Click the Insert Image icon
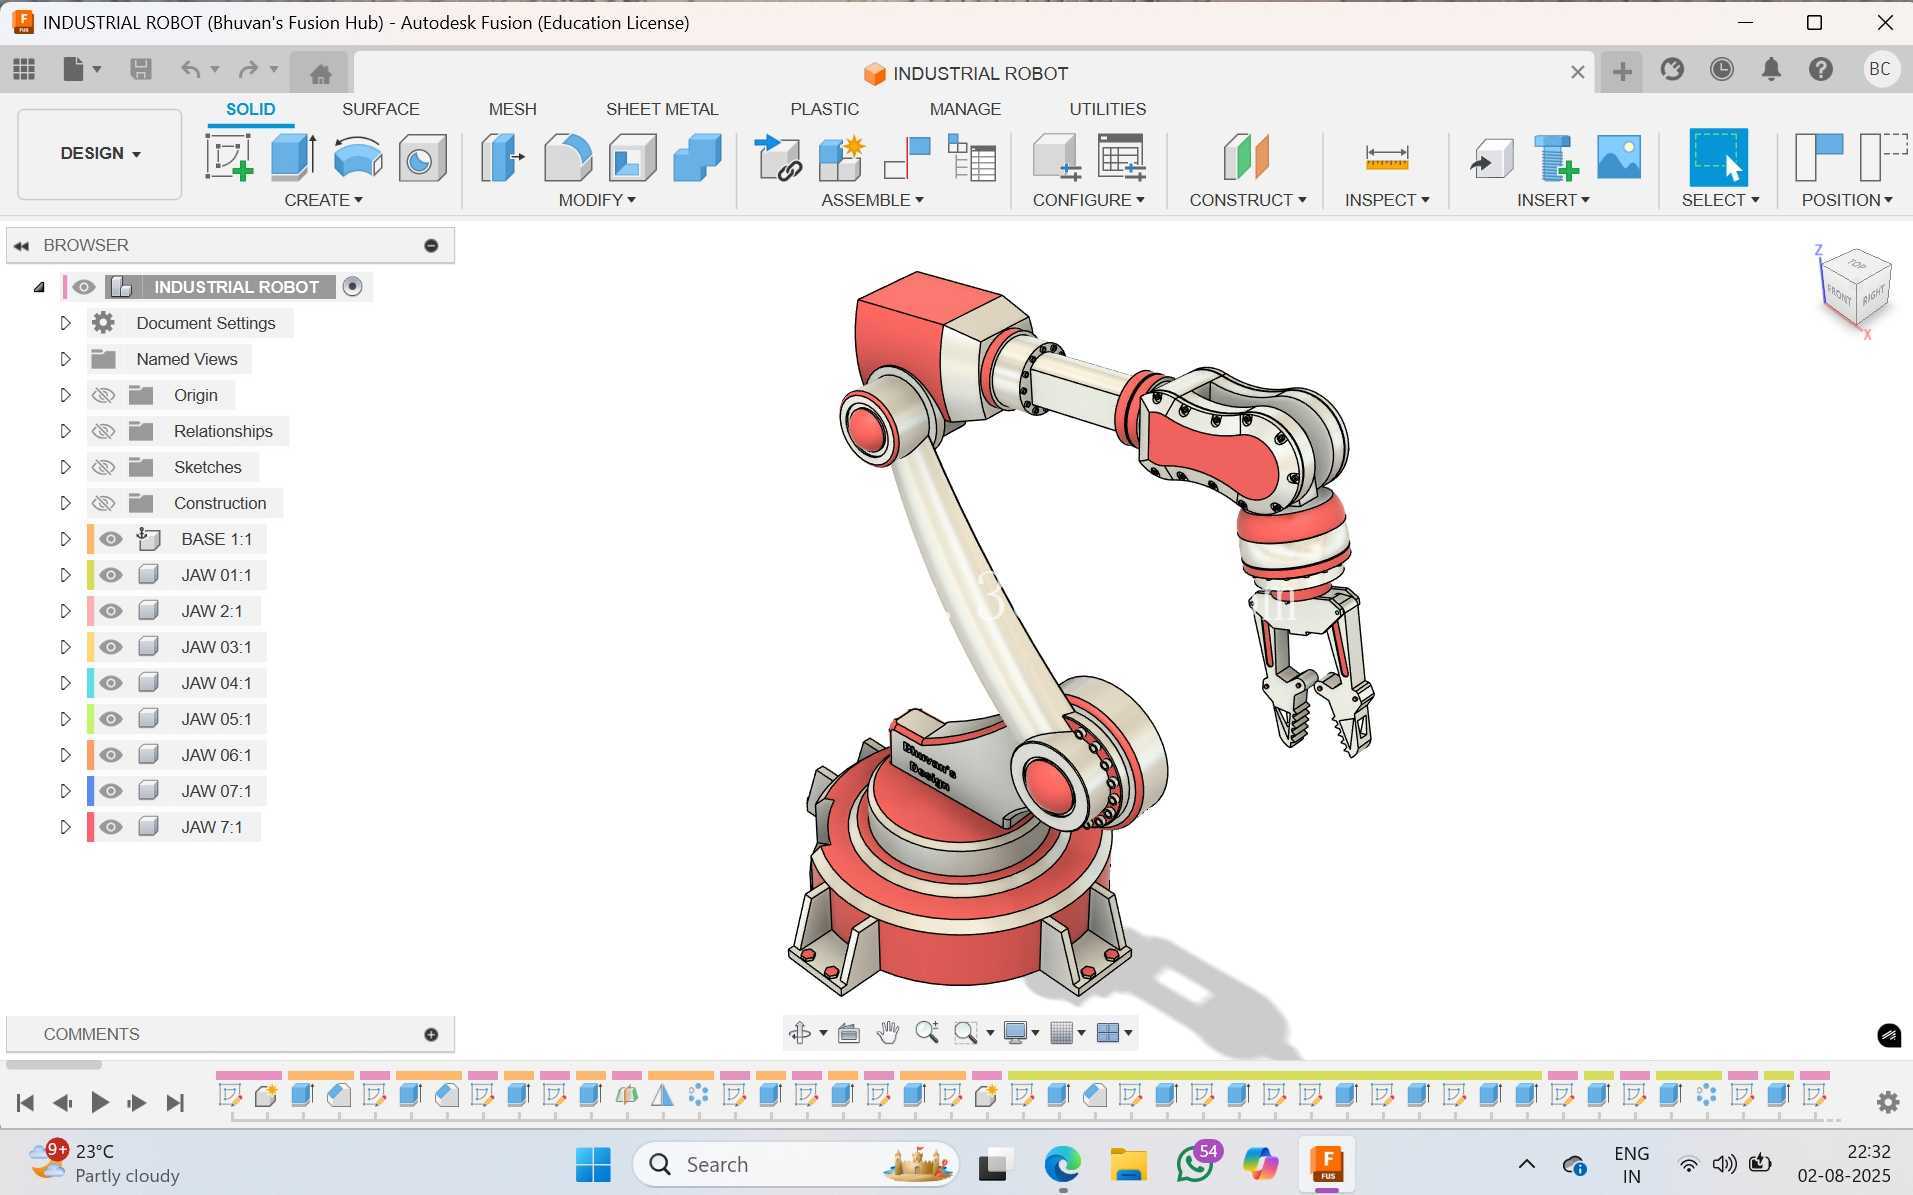Viewport: 1913px width, 1195px height. click(1619, 158)
